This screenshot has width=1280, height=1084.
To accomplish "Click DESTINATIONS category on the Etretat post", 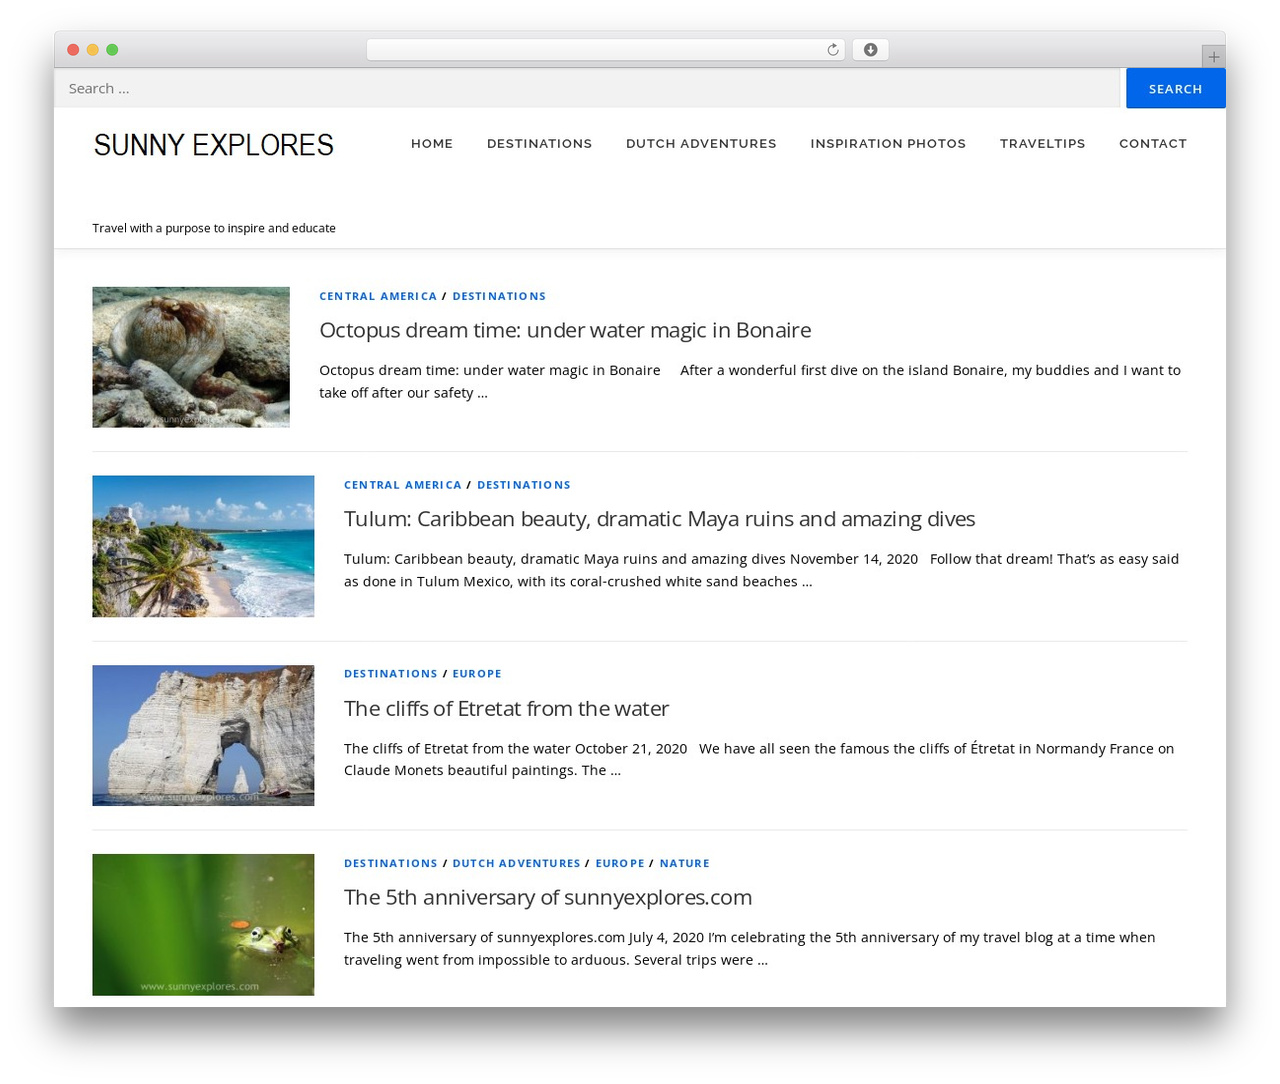I will [391, 674].
